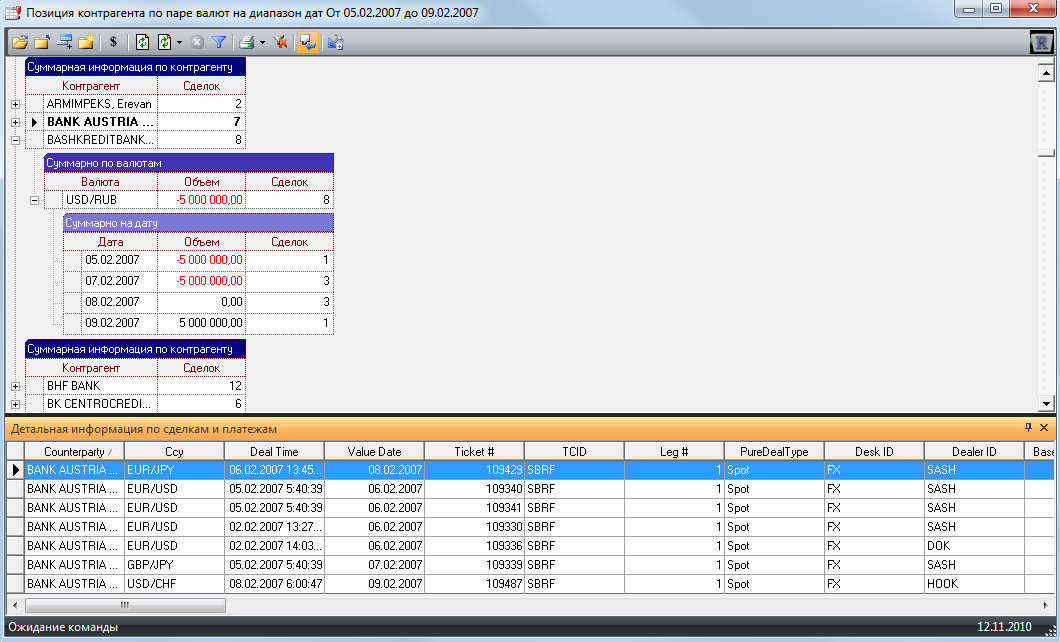Collapse the USD/RUB currency row
Screen dimensions: 1060x642
click(x=34, y=200)
